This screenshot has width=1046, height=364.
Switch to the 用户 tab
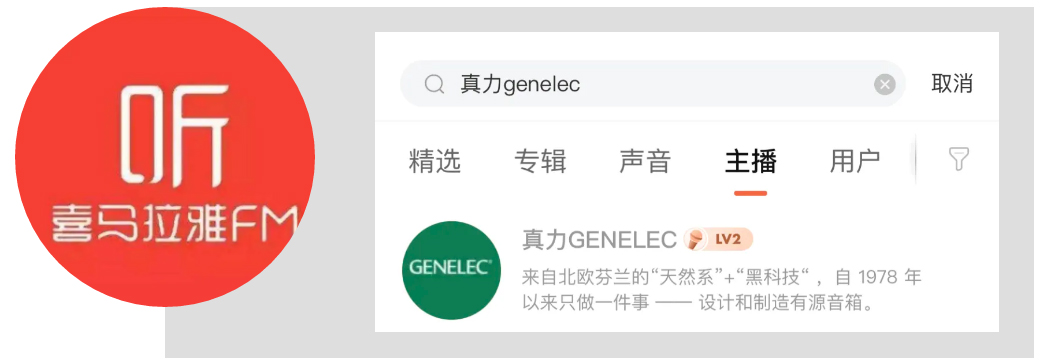tap(855, 161)
